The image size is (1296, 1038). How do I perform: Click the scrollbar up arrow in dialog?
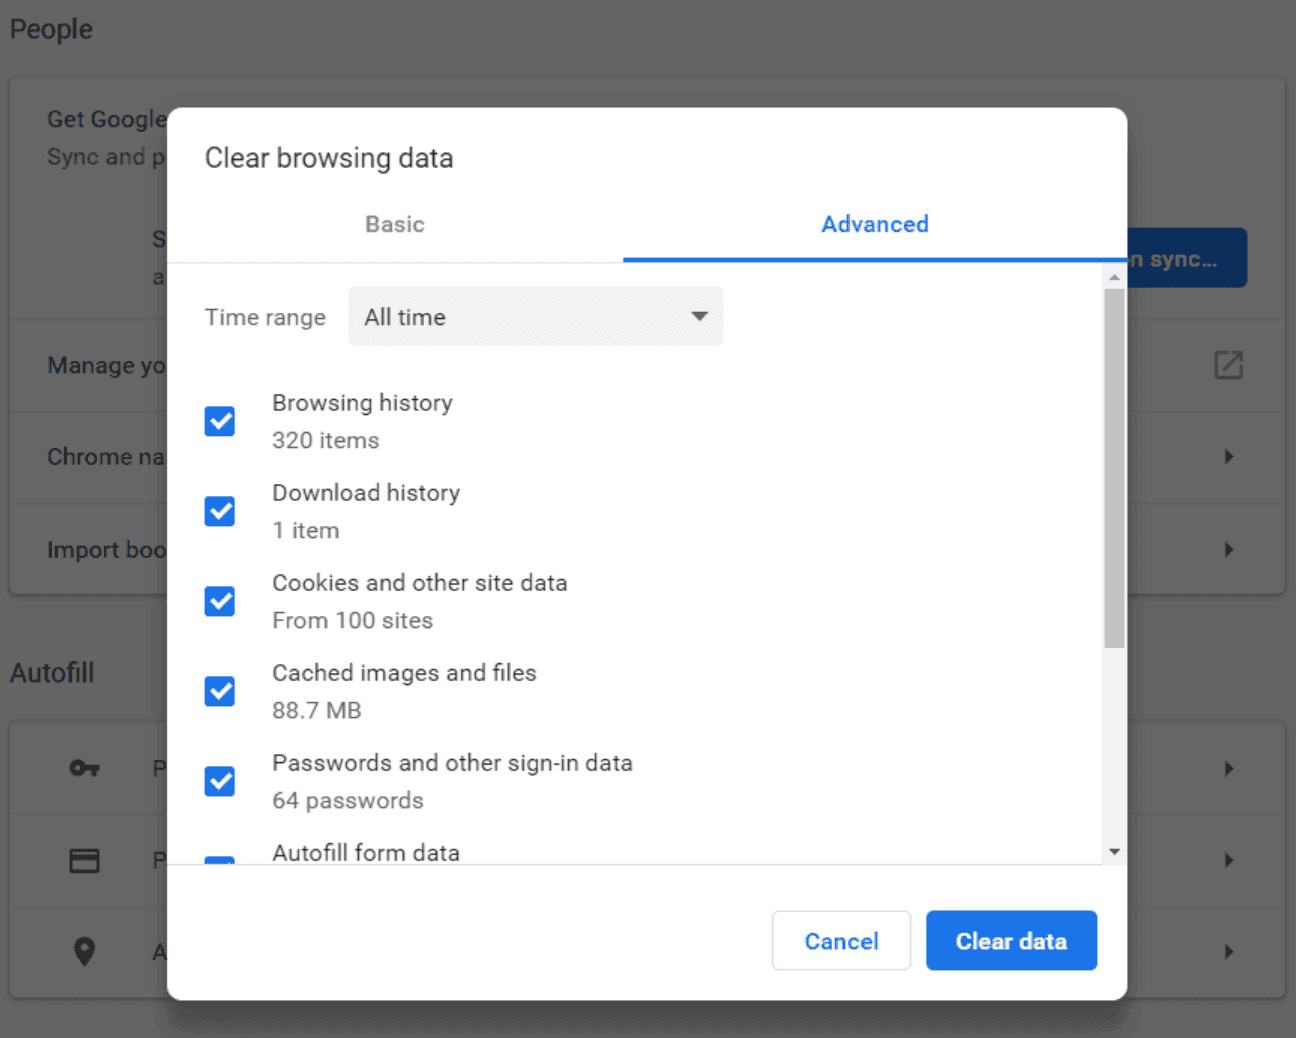pyautogui.click(x=1114, y=277)
